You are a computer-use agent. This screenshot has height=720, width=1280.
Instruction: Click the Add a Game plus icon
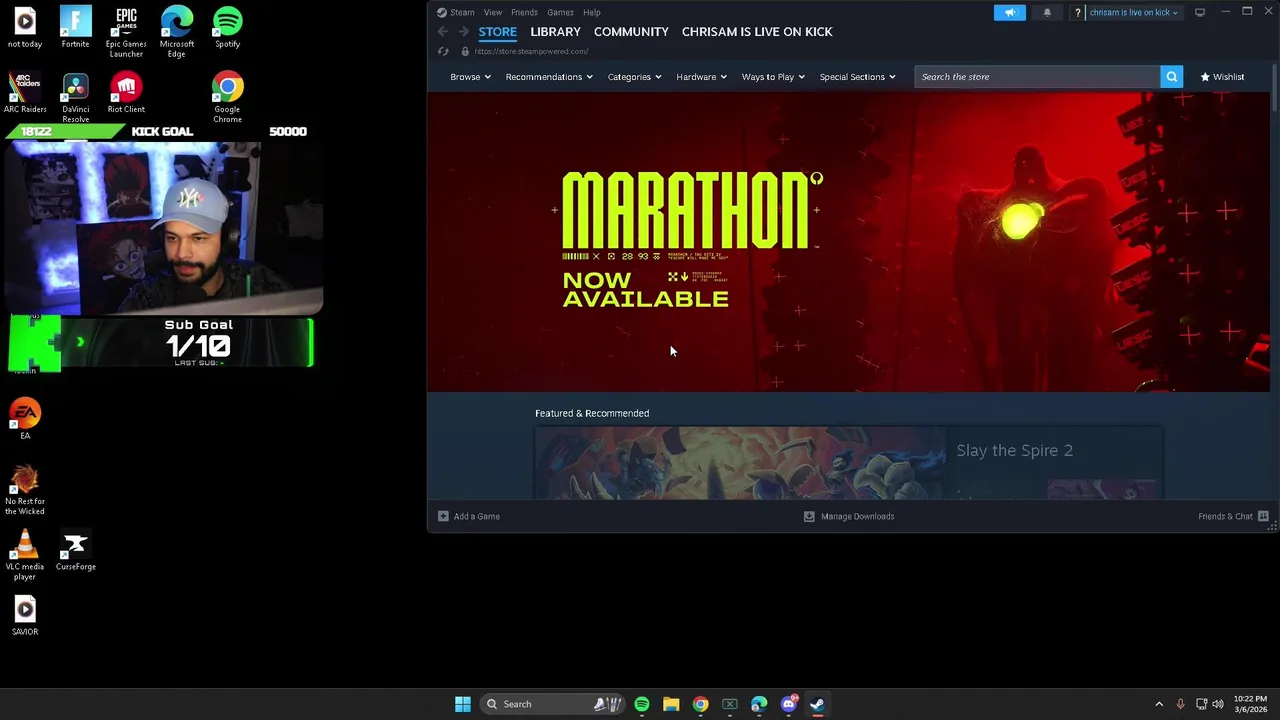[x=443, y=516]
